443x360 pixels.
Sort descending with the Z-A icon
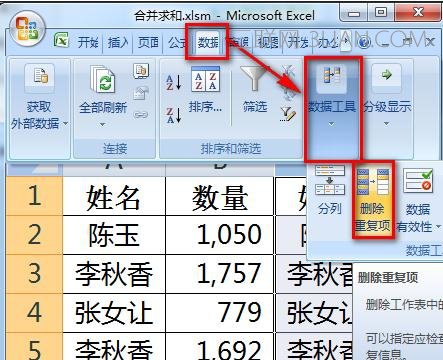click(x=174, y=115)
